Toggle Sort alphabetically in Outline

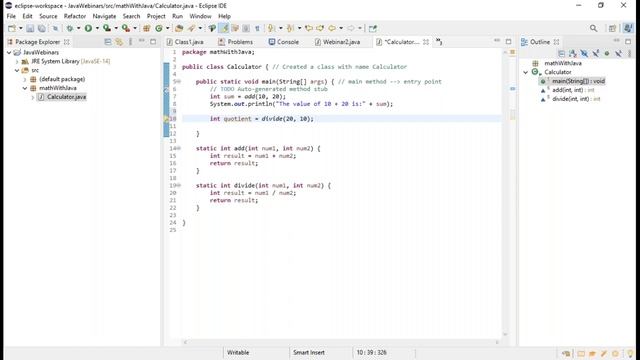pyautogui.click(x=573, y=53)
